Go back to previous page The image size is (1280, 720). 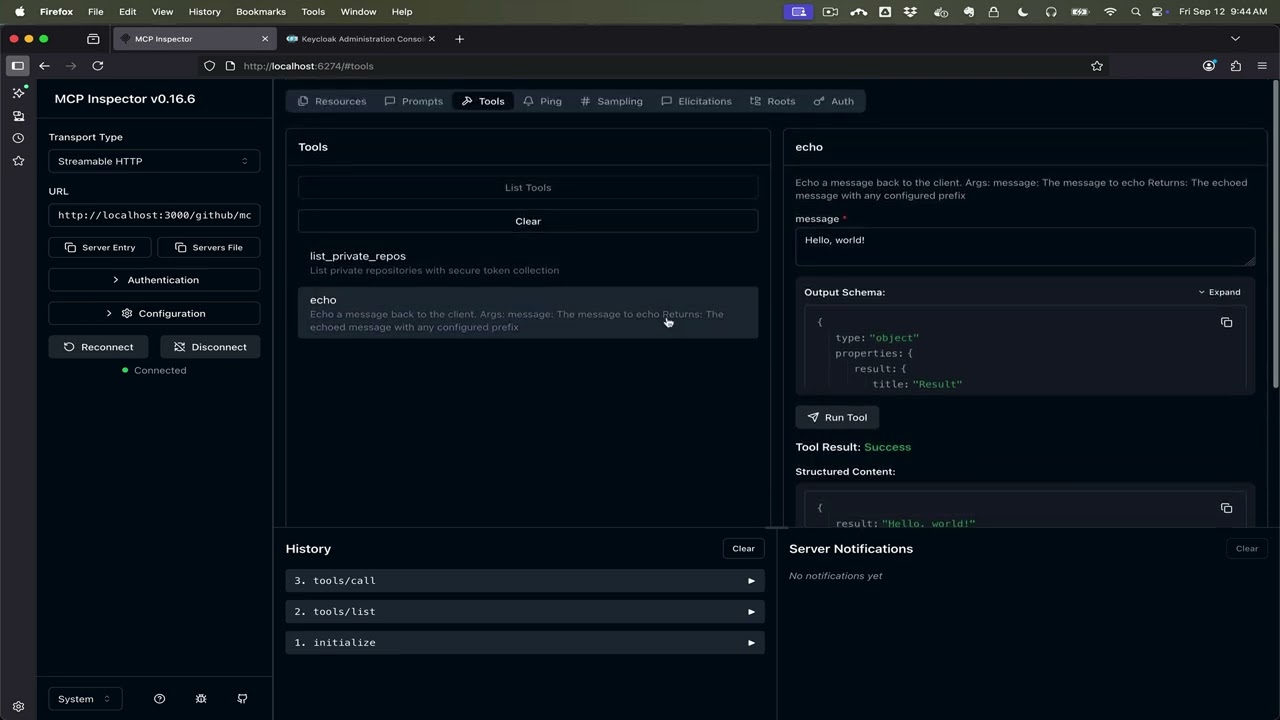(44, 66)
